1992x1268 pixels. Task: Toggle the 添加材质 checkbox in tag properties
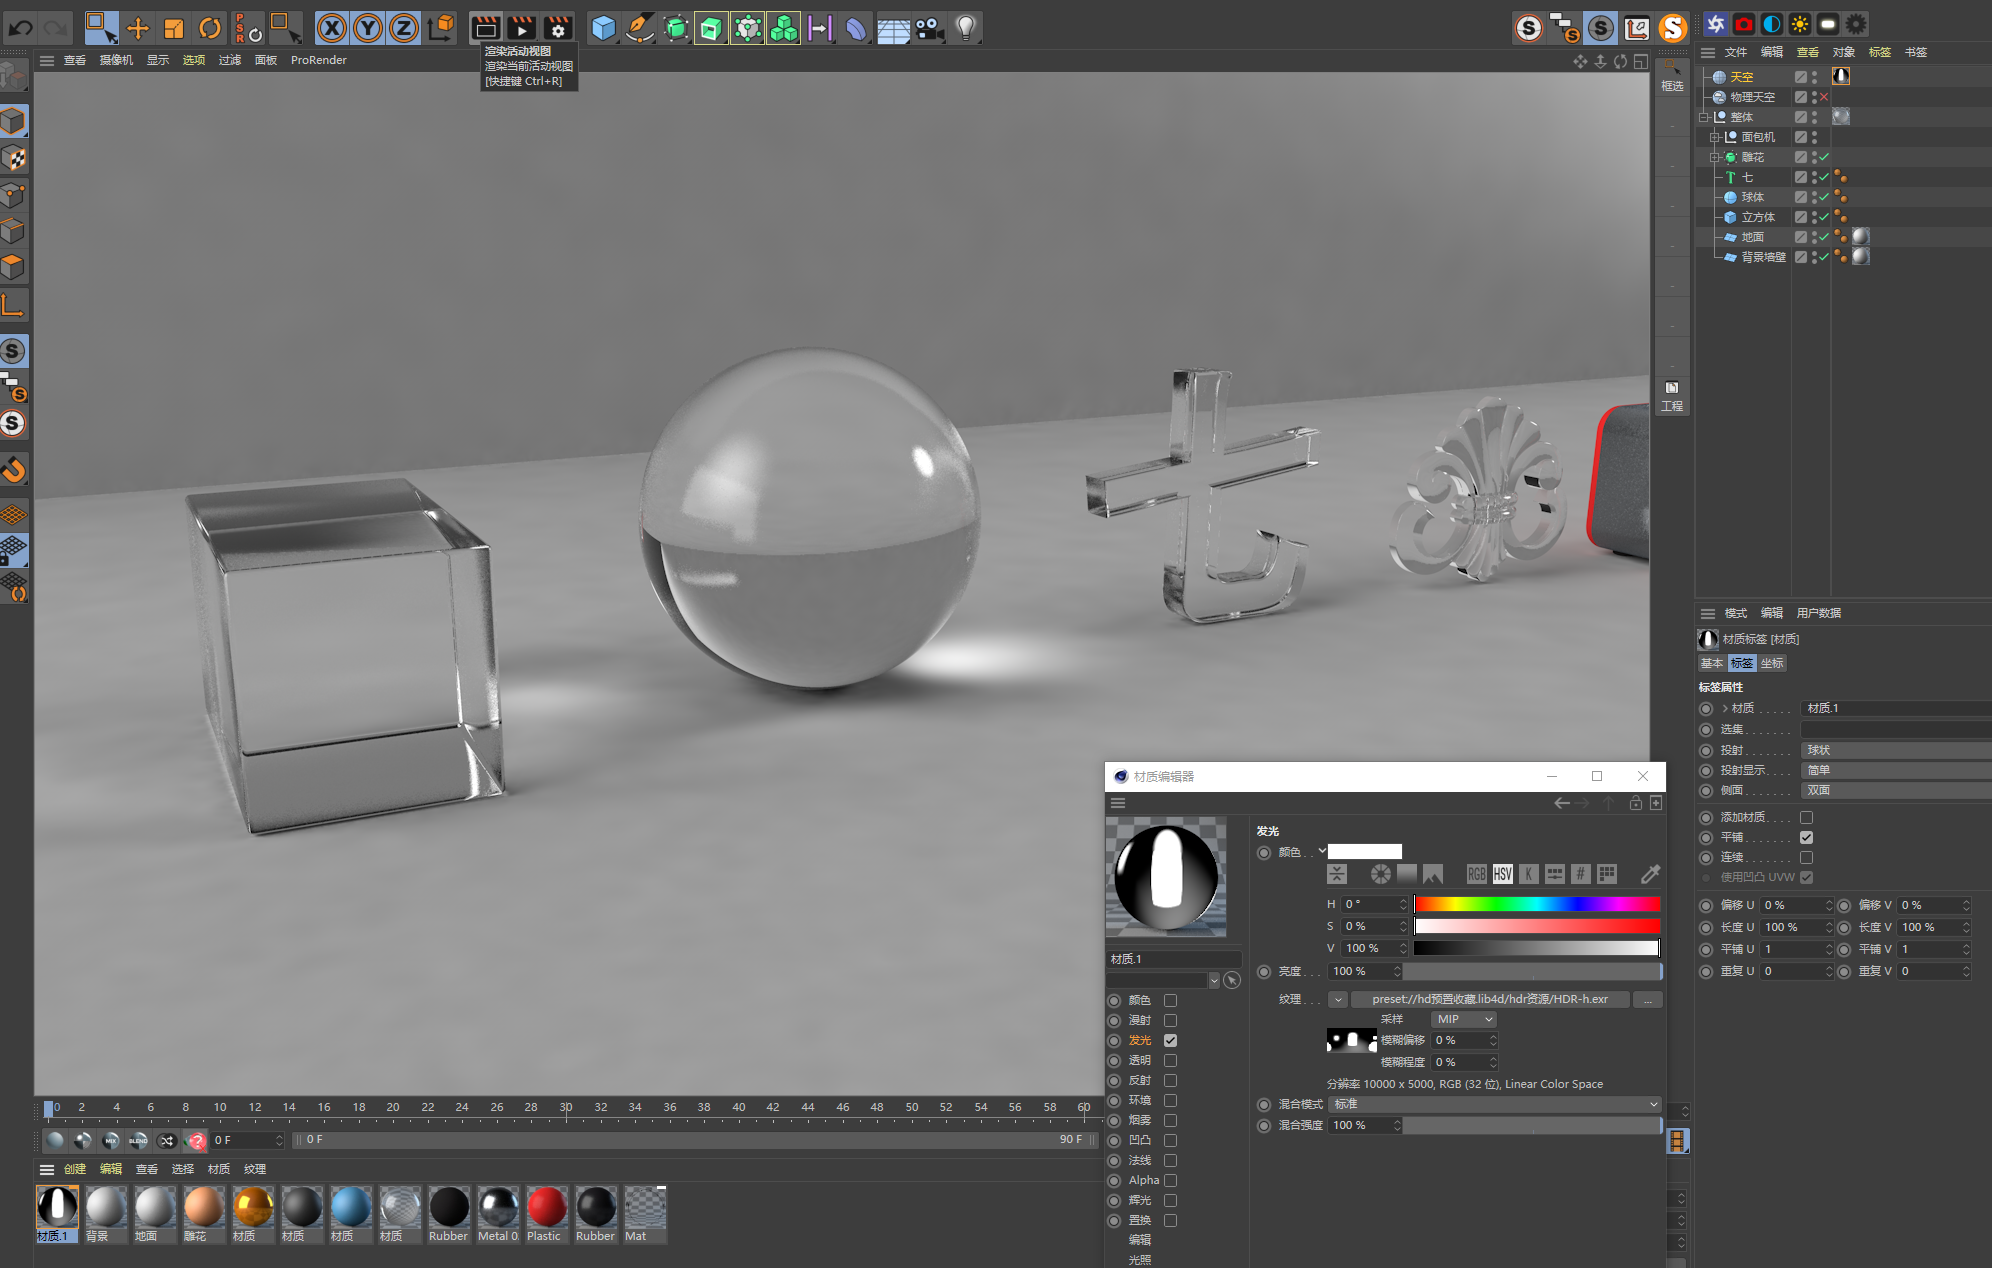pyautogui.click(x=1806, y=817)
